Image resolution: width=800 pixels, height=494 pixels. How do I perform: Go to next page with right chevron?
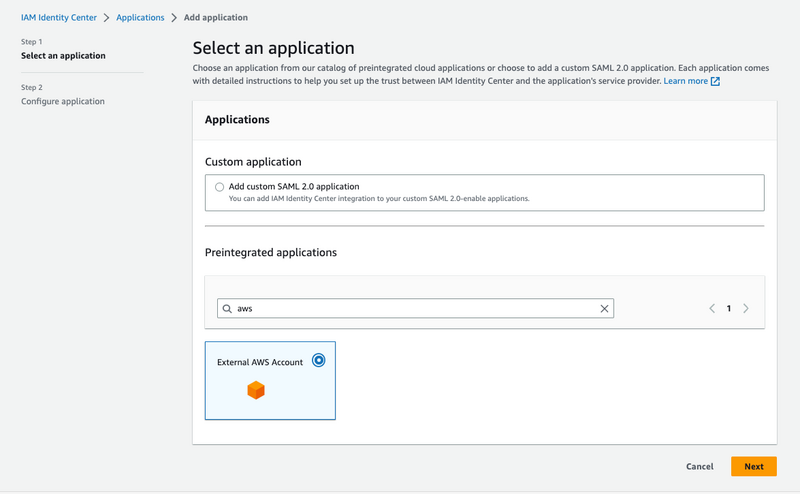[x=746, y=309]
